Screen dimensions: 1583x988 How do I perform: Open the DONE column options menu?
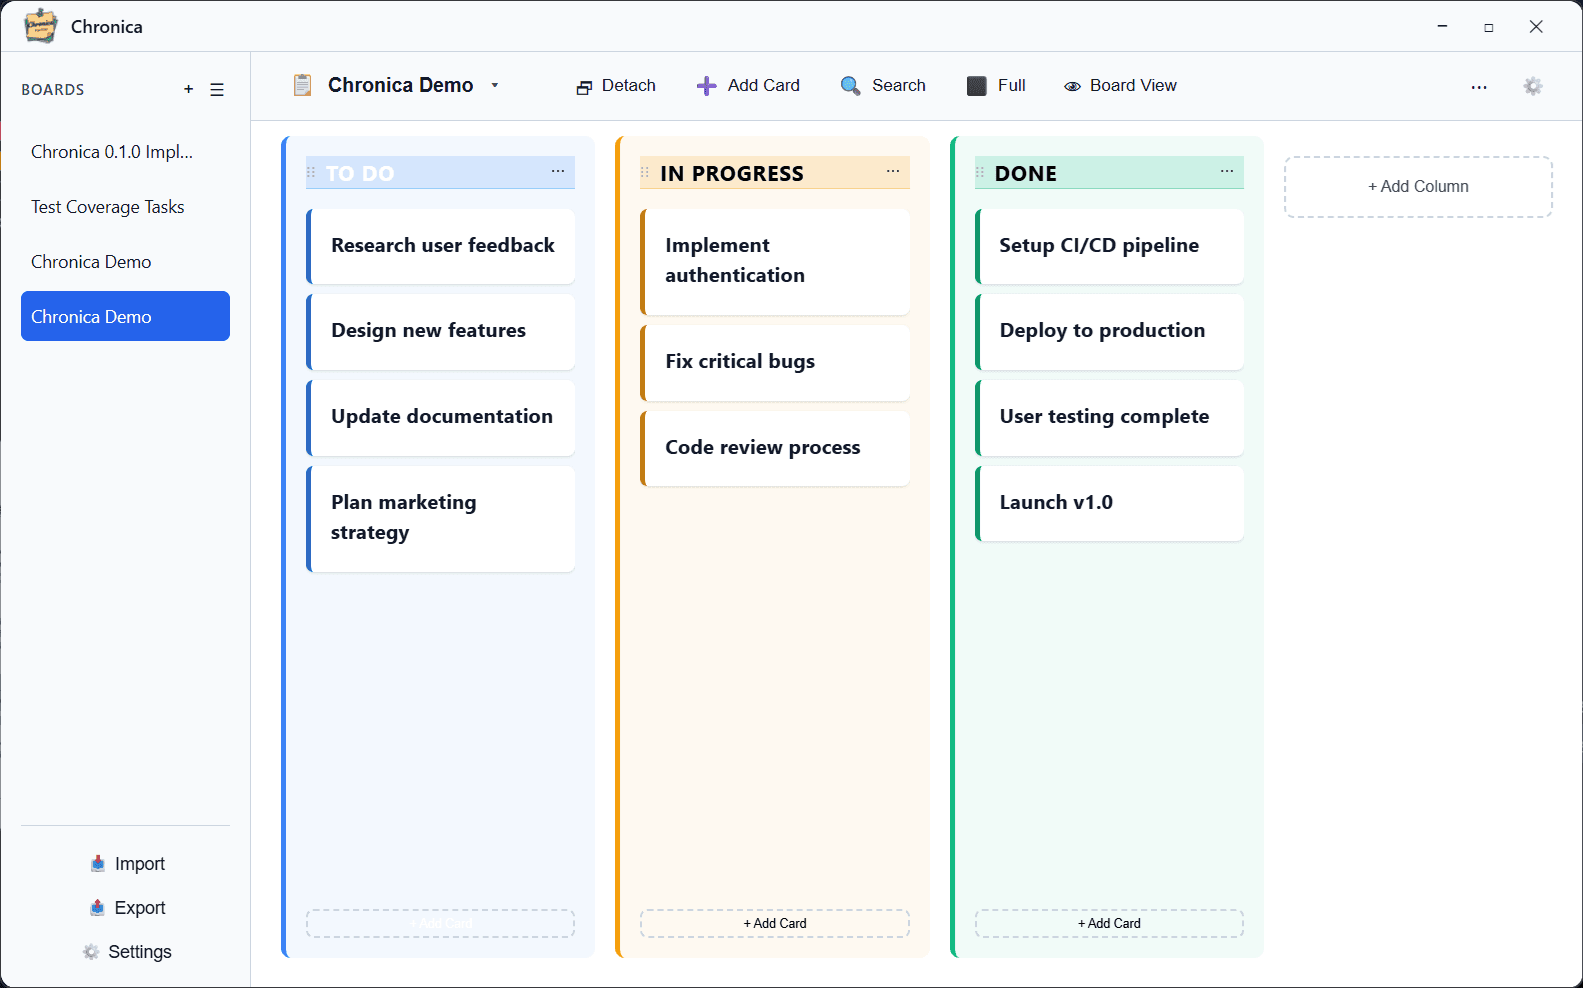1227,172
